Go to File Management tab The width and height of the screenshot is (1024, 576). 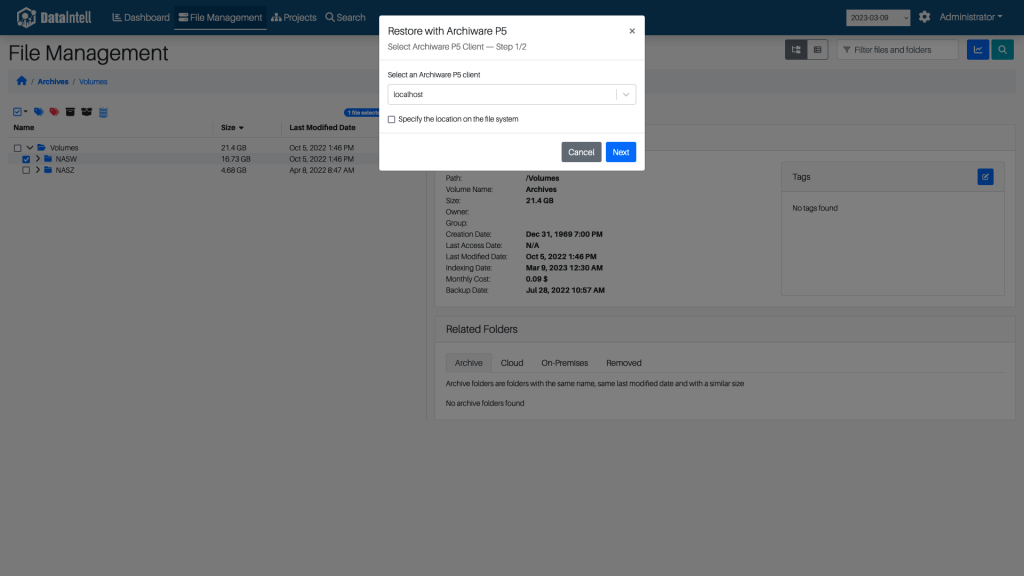click(220, 18)
